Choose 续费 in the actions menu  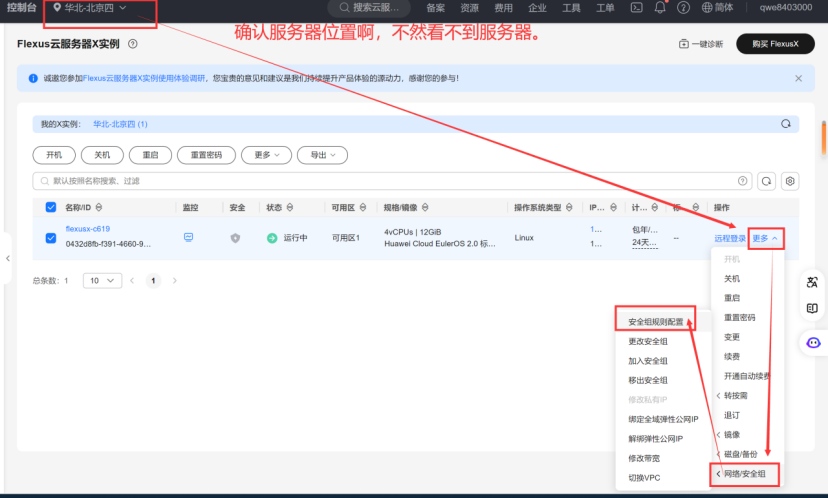(x=732, y=357)
